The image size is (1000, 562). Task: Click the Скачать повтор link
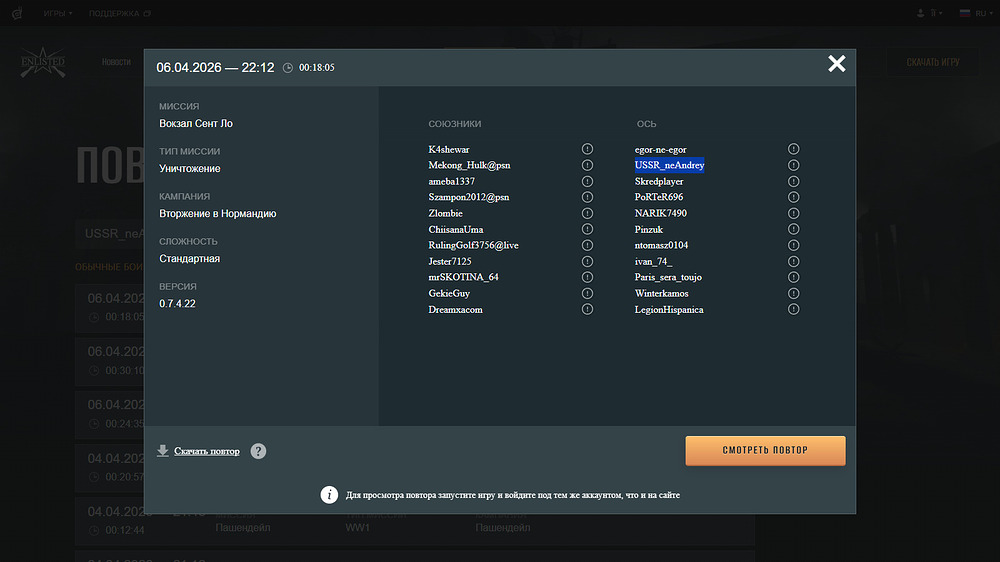coord(207,451)
